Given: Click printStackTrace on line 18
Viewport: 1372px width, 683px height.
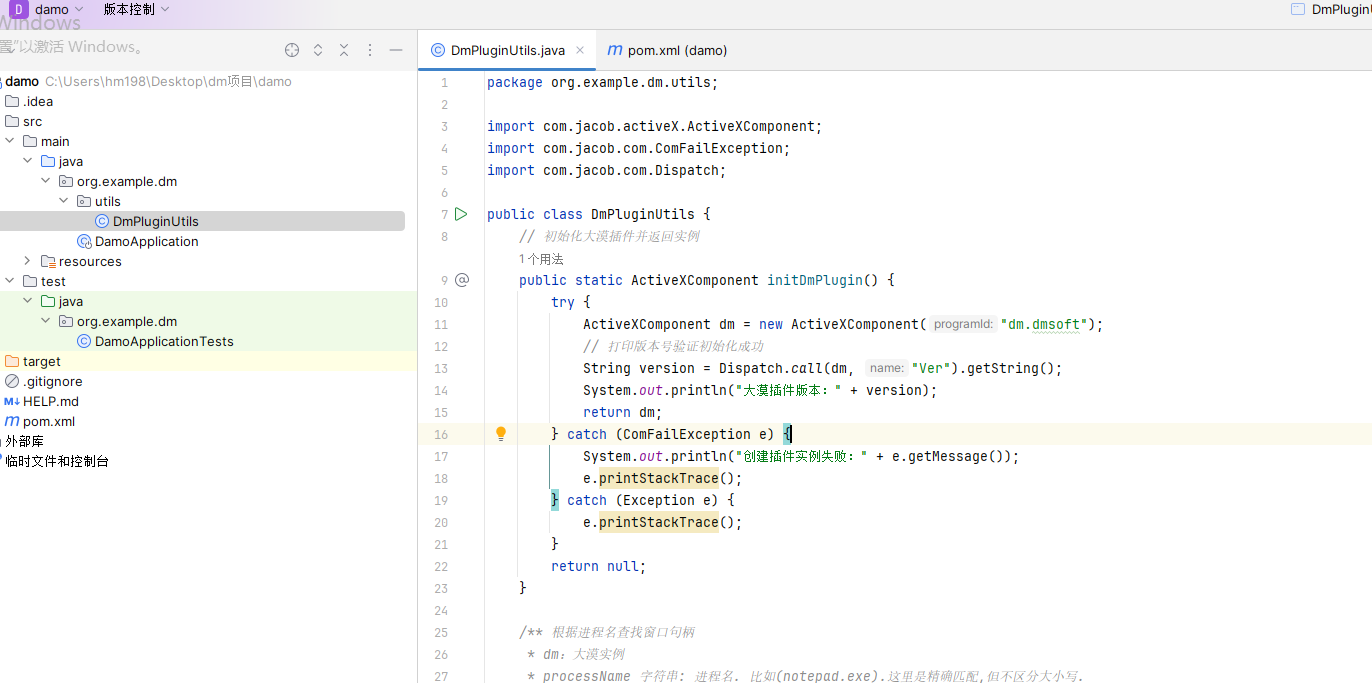Looking at the screenshot, I should [659, 478].
